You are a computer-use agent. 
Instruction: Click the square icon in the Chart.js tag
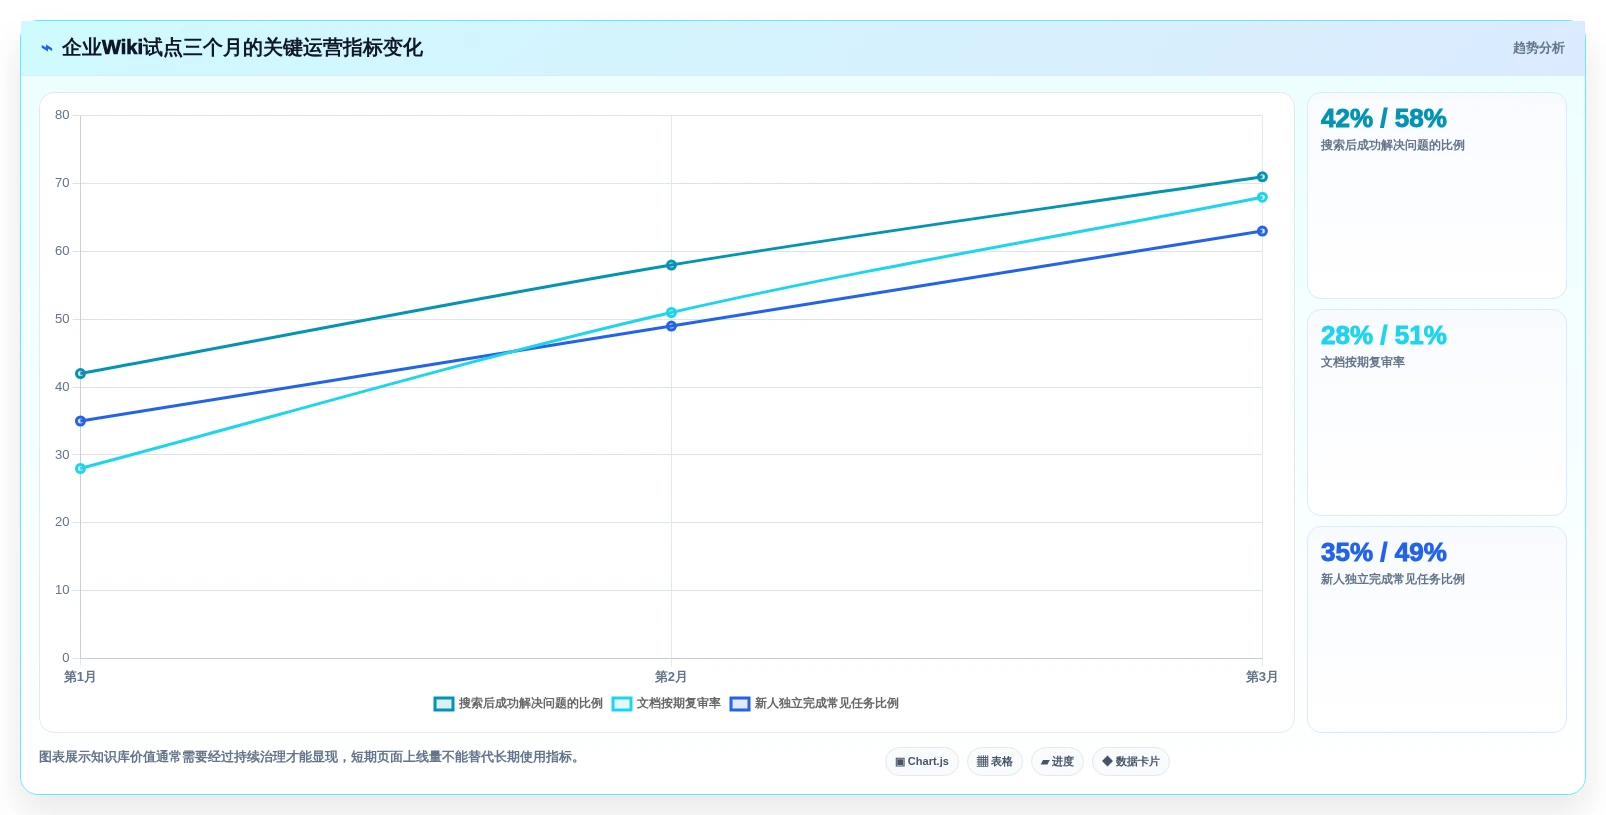click(900, 762)
